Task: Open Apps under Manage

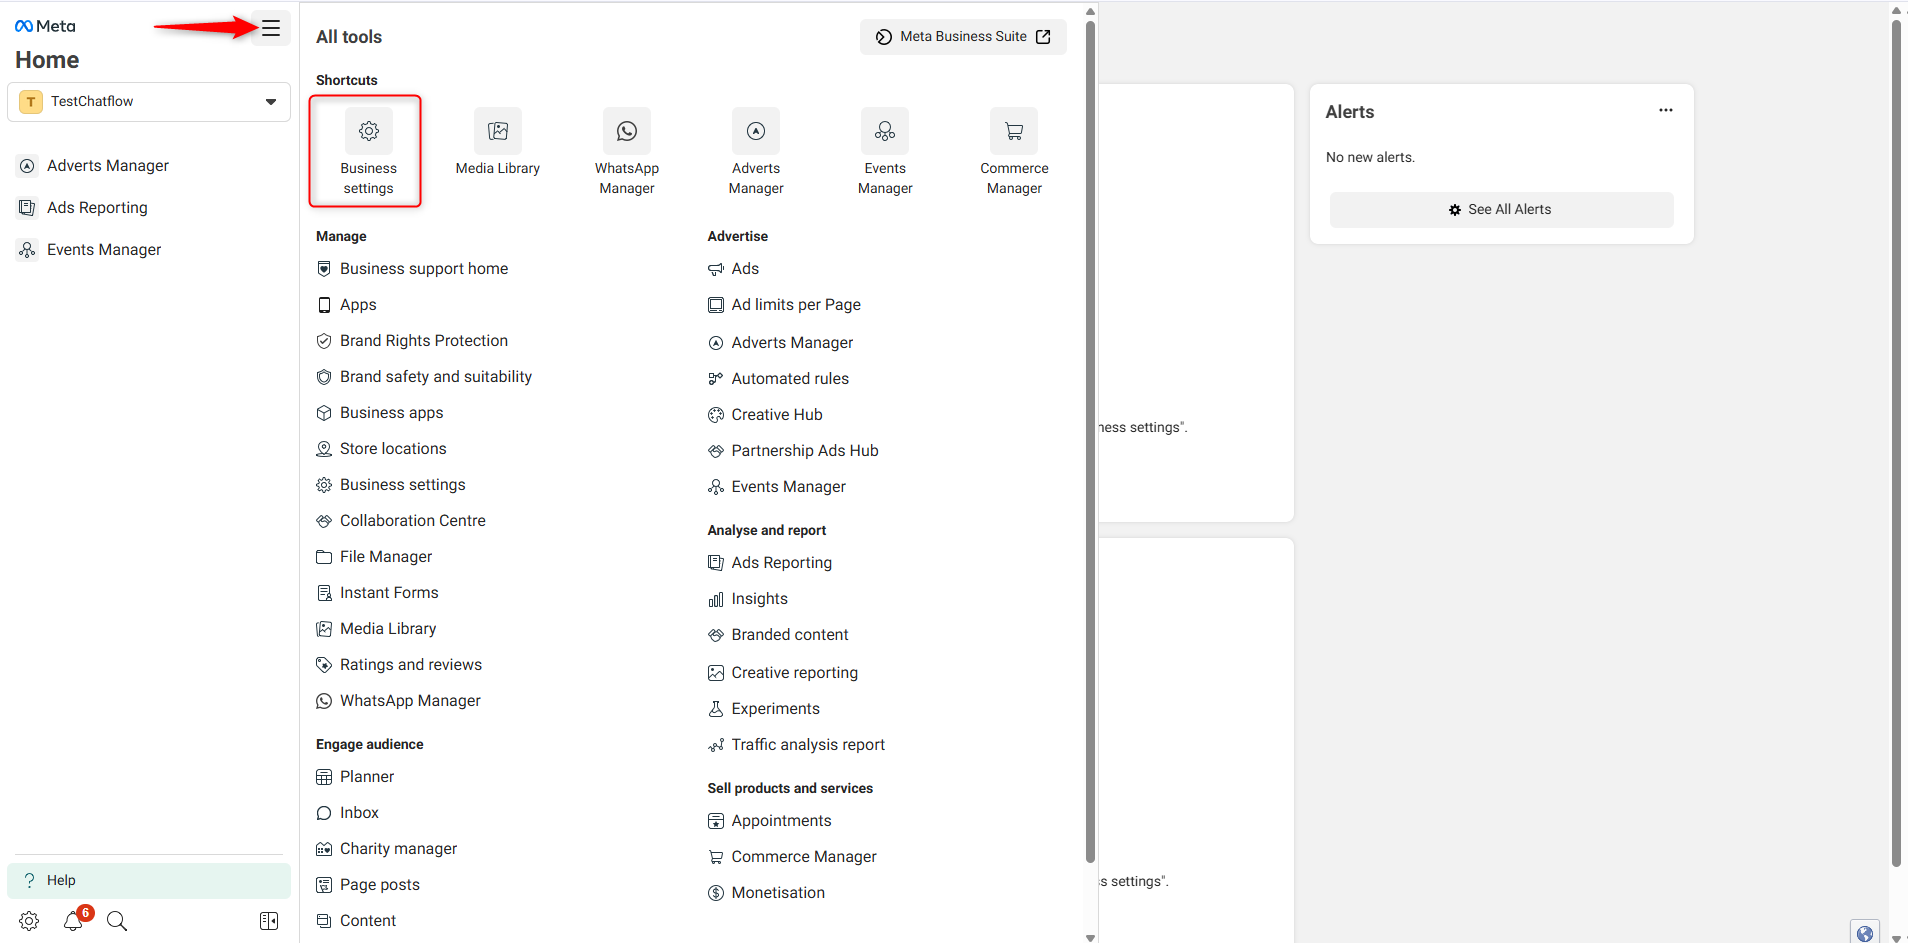Action: (346, 305)
